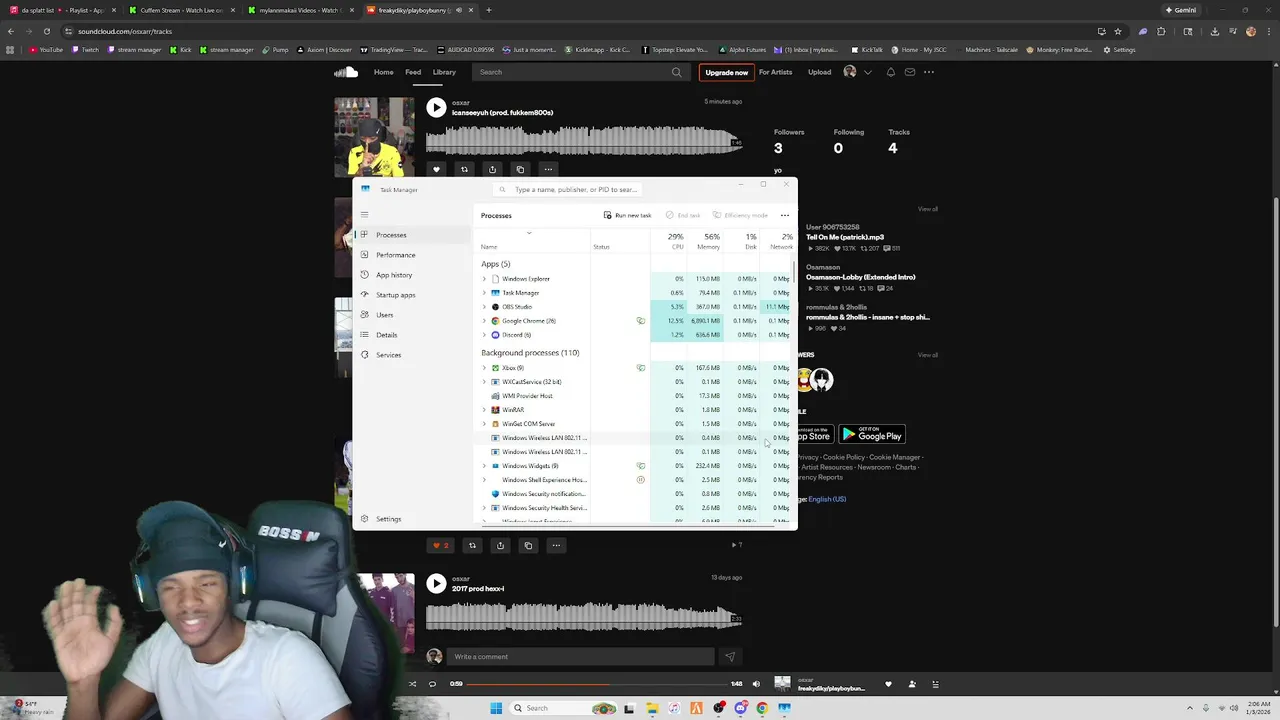The image size is (1280, 720).
Task: Copy link of icanseeyuh track
Action: [x=520, y=169]
